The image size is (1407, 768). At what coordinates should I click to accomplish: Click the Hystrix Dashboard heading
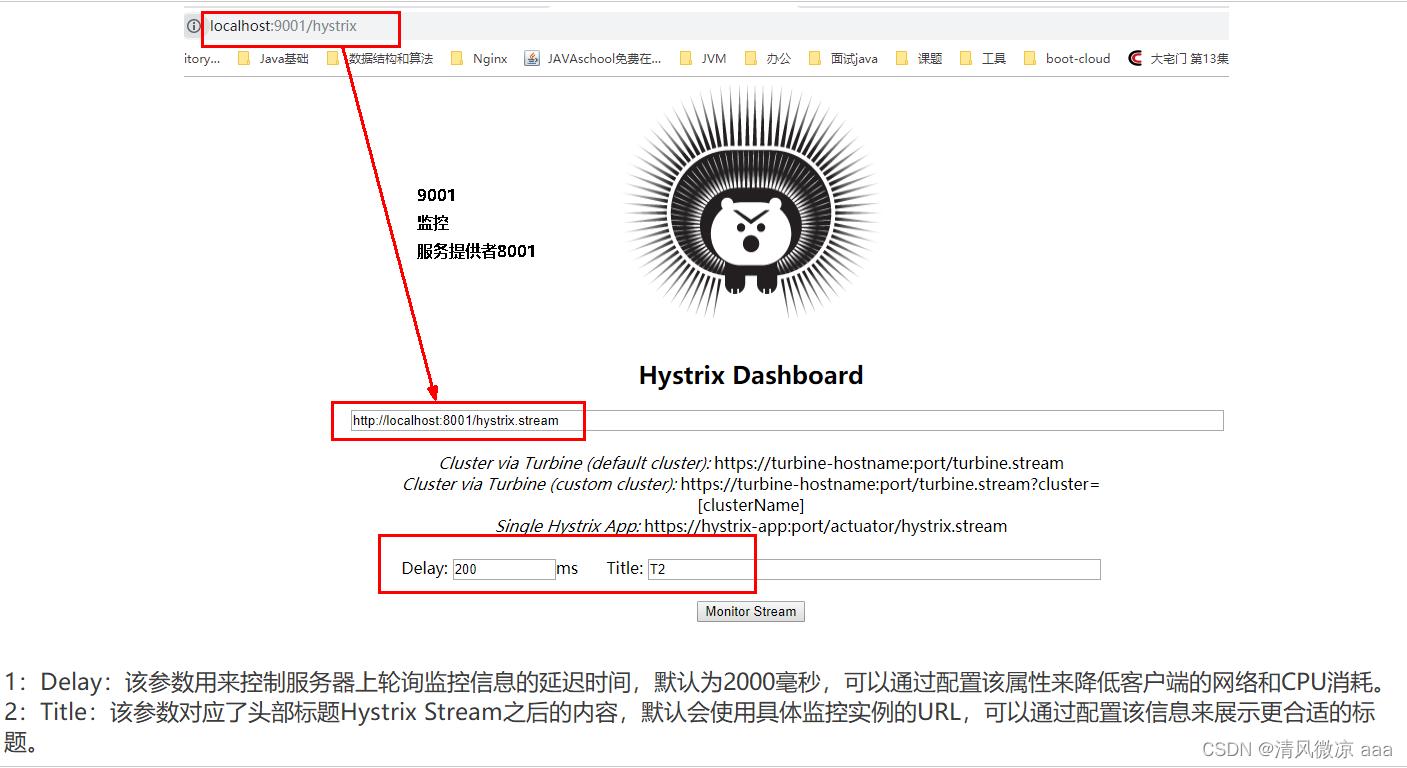(x=751, y=376)
